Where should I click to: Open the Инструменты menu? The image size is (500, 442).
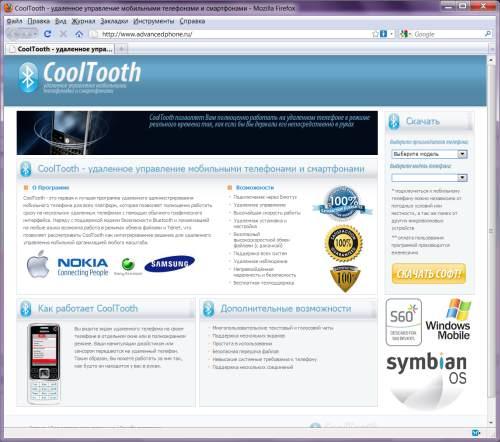(154, 21)
